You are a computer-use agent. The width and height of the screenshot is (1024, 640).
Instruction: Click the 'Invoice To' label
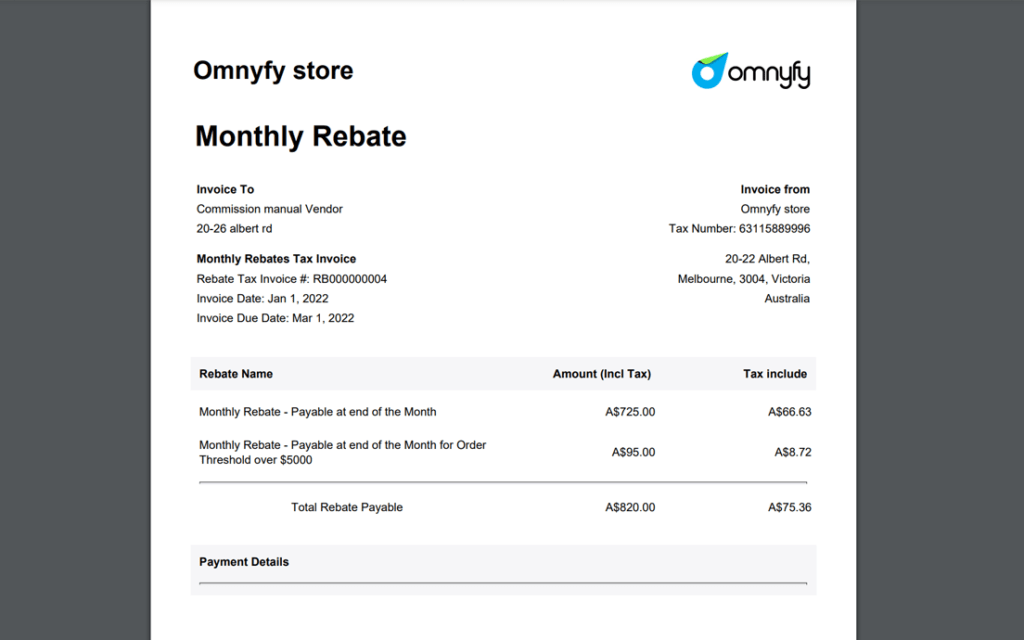(225, 189)
